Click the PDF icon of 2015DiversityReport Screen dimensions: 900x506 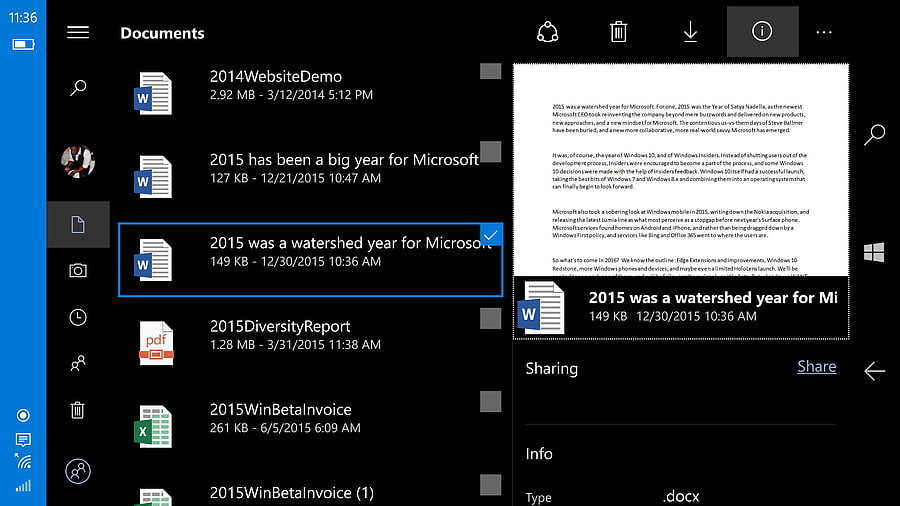click(156, 343)
